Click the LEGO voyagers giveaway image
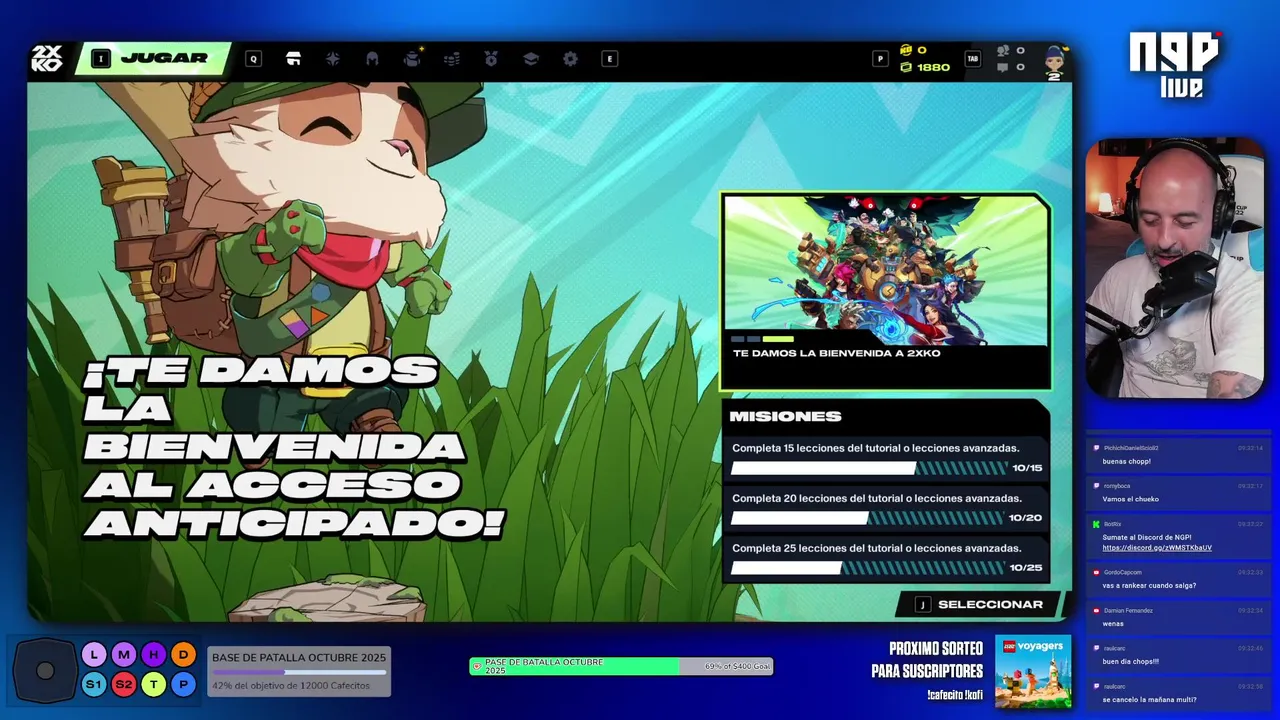Viewport: 1280px width, 720px height. [x=1033, y=672]
